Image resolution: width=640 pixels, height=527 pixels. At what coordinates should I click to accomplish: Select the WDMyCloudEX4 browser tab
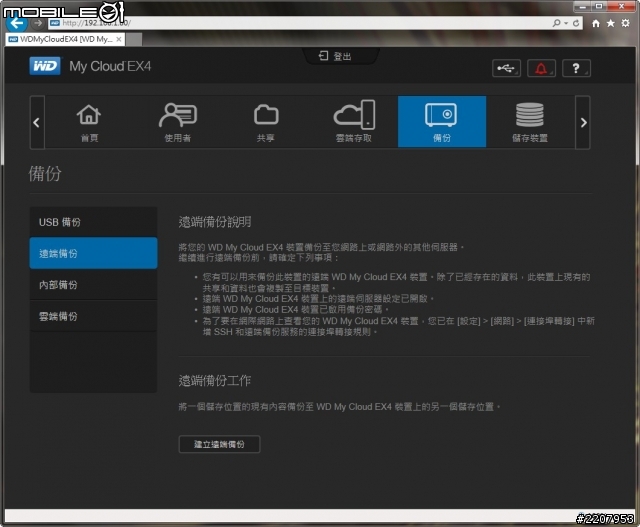(x=65, y=39)
